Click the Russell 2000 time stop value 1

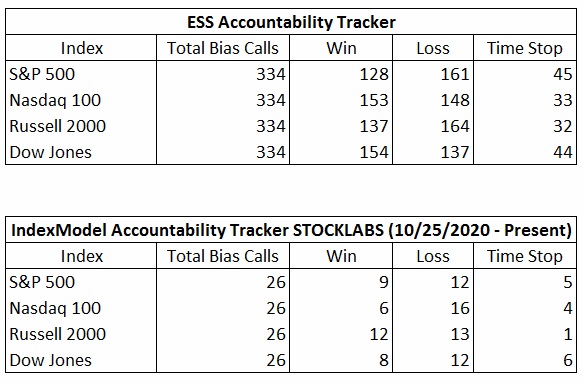click(568, 334)
